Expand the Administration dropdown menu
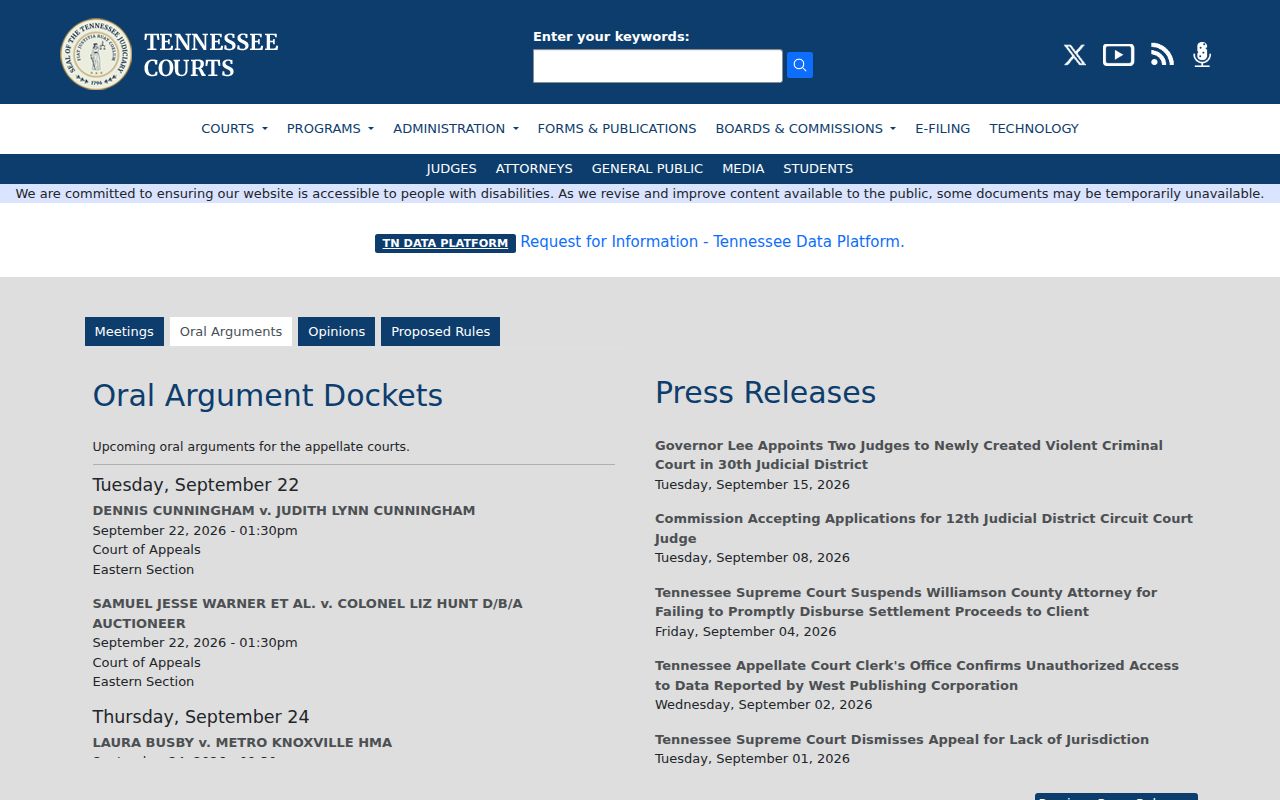This screenshot has width=1280, height=800. click(456, 128)
